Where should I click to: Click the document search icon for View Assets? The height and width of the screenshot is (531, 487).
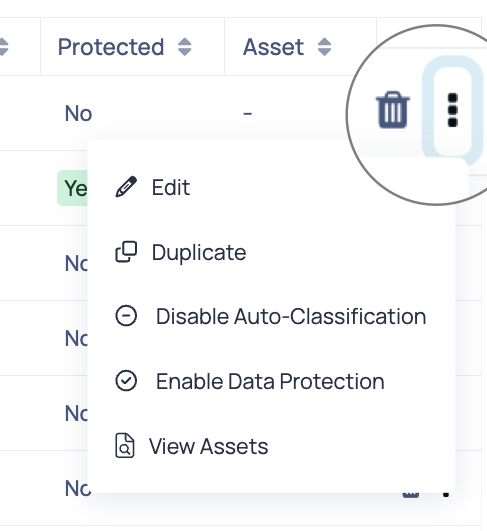[125, 446]
